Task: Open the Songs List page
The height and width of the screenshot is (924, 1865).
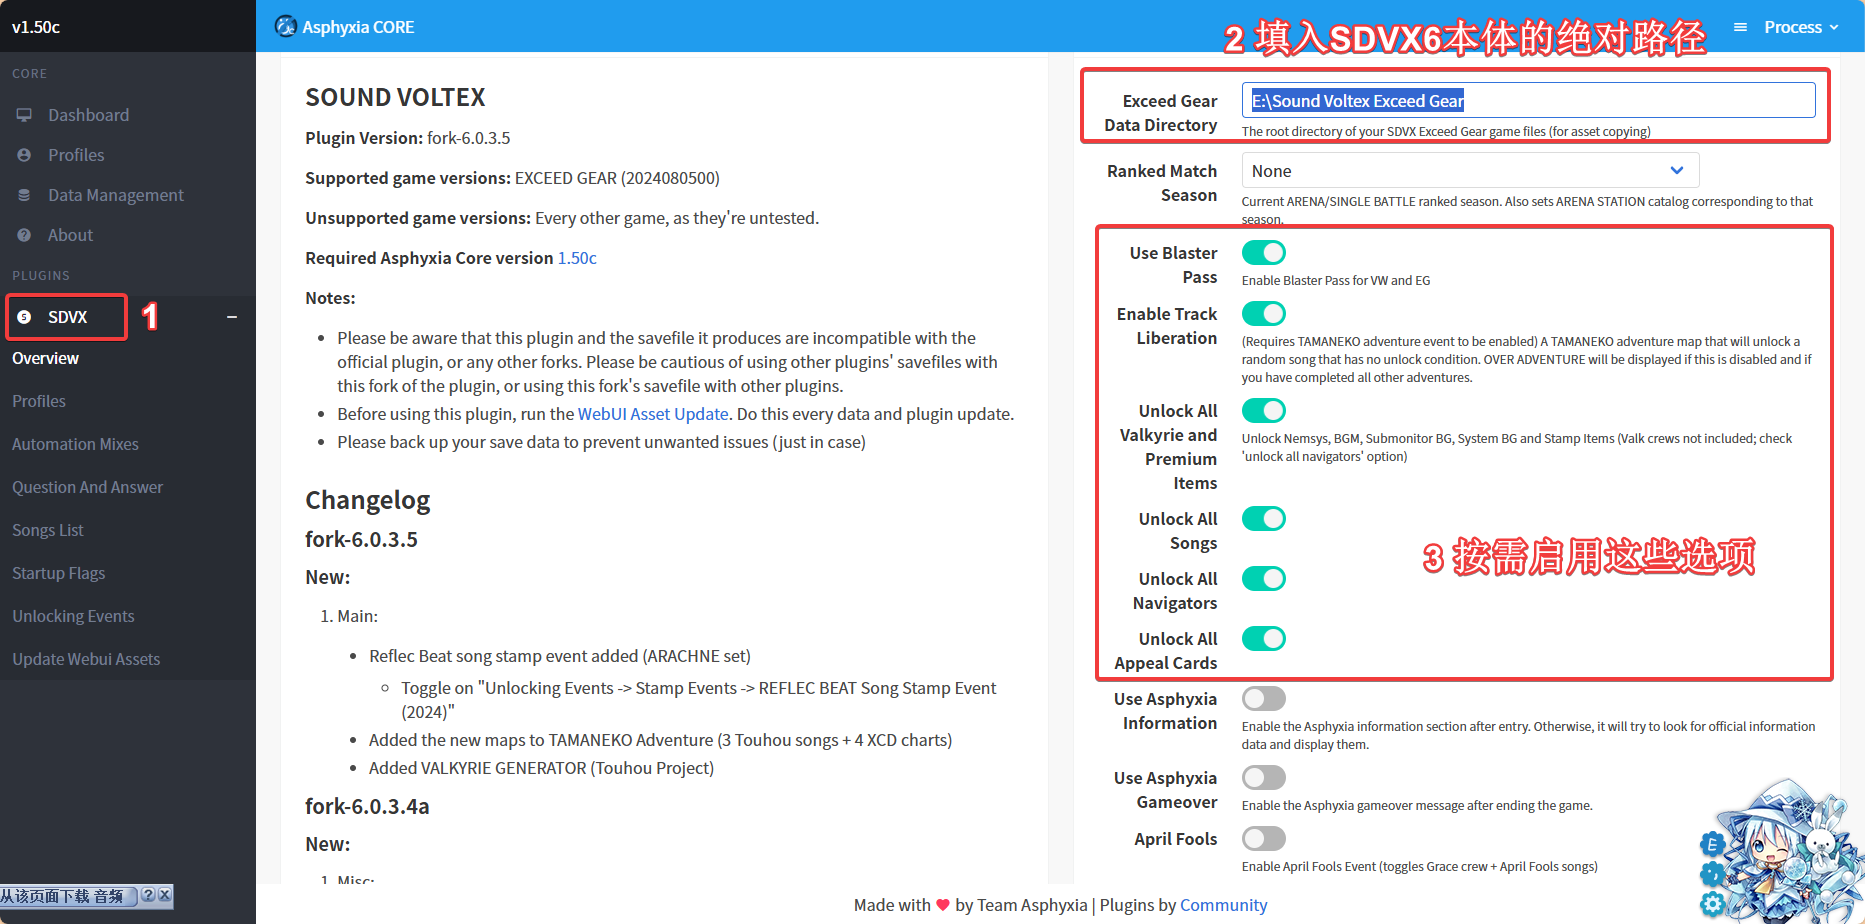Action: click(x=48, y=530)
